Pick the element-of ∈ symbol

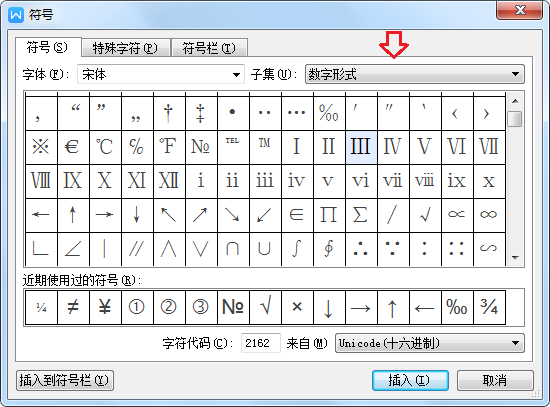pyautogui.click(x=297, y=214)
